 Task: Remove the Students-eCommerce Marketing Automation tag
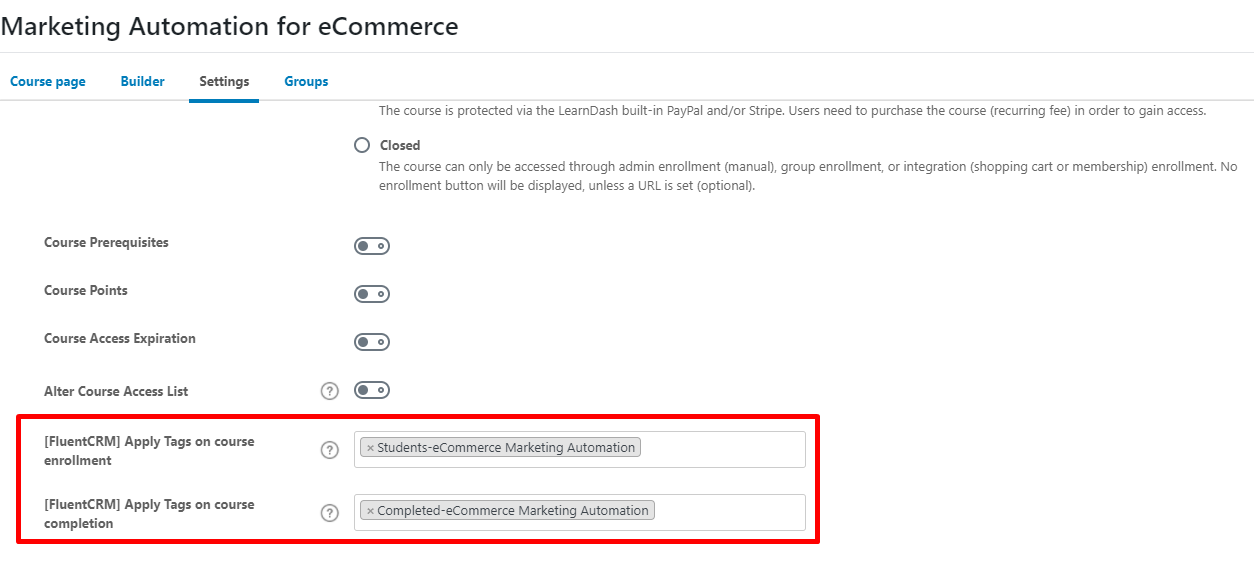click(x=370, y=448)
